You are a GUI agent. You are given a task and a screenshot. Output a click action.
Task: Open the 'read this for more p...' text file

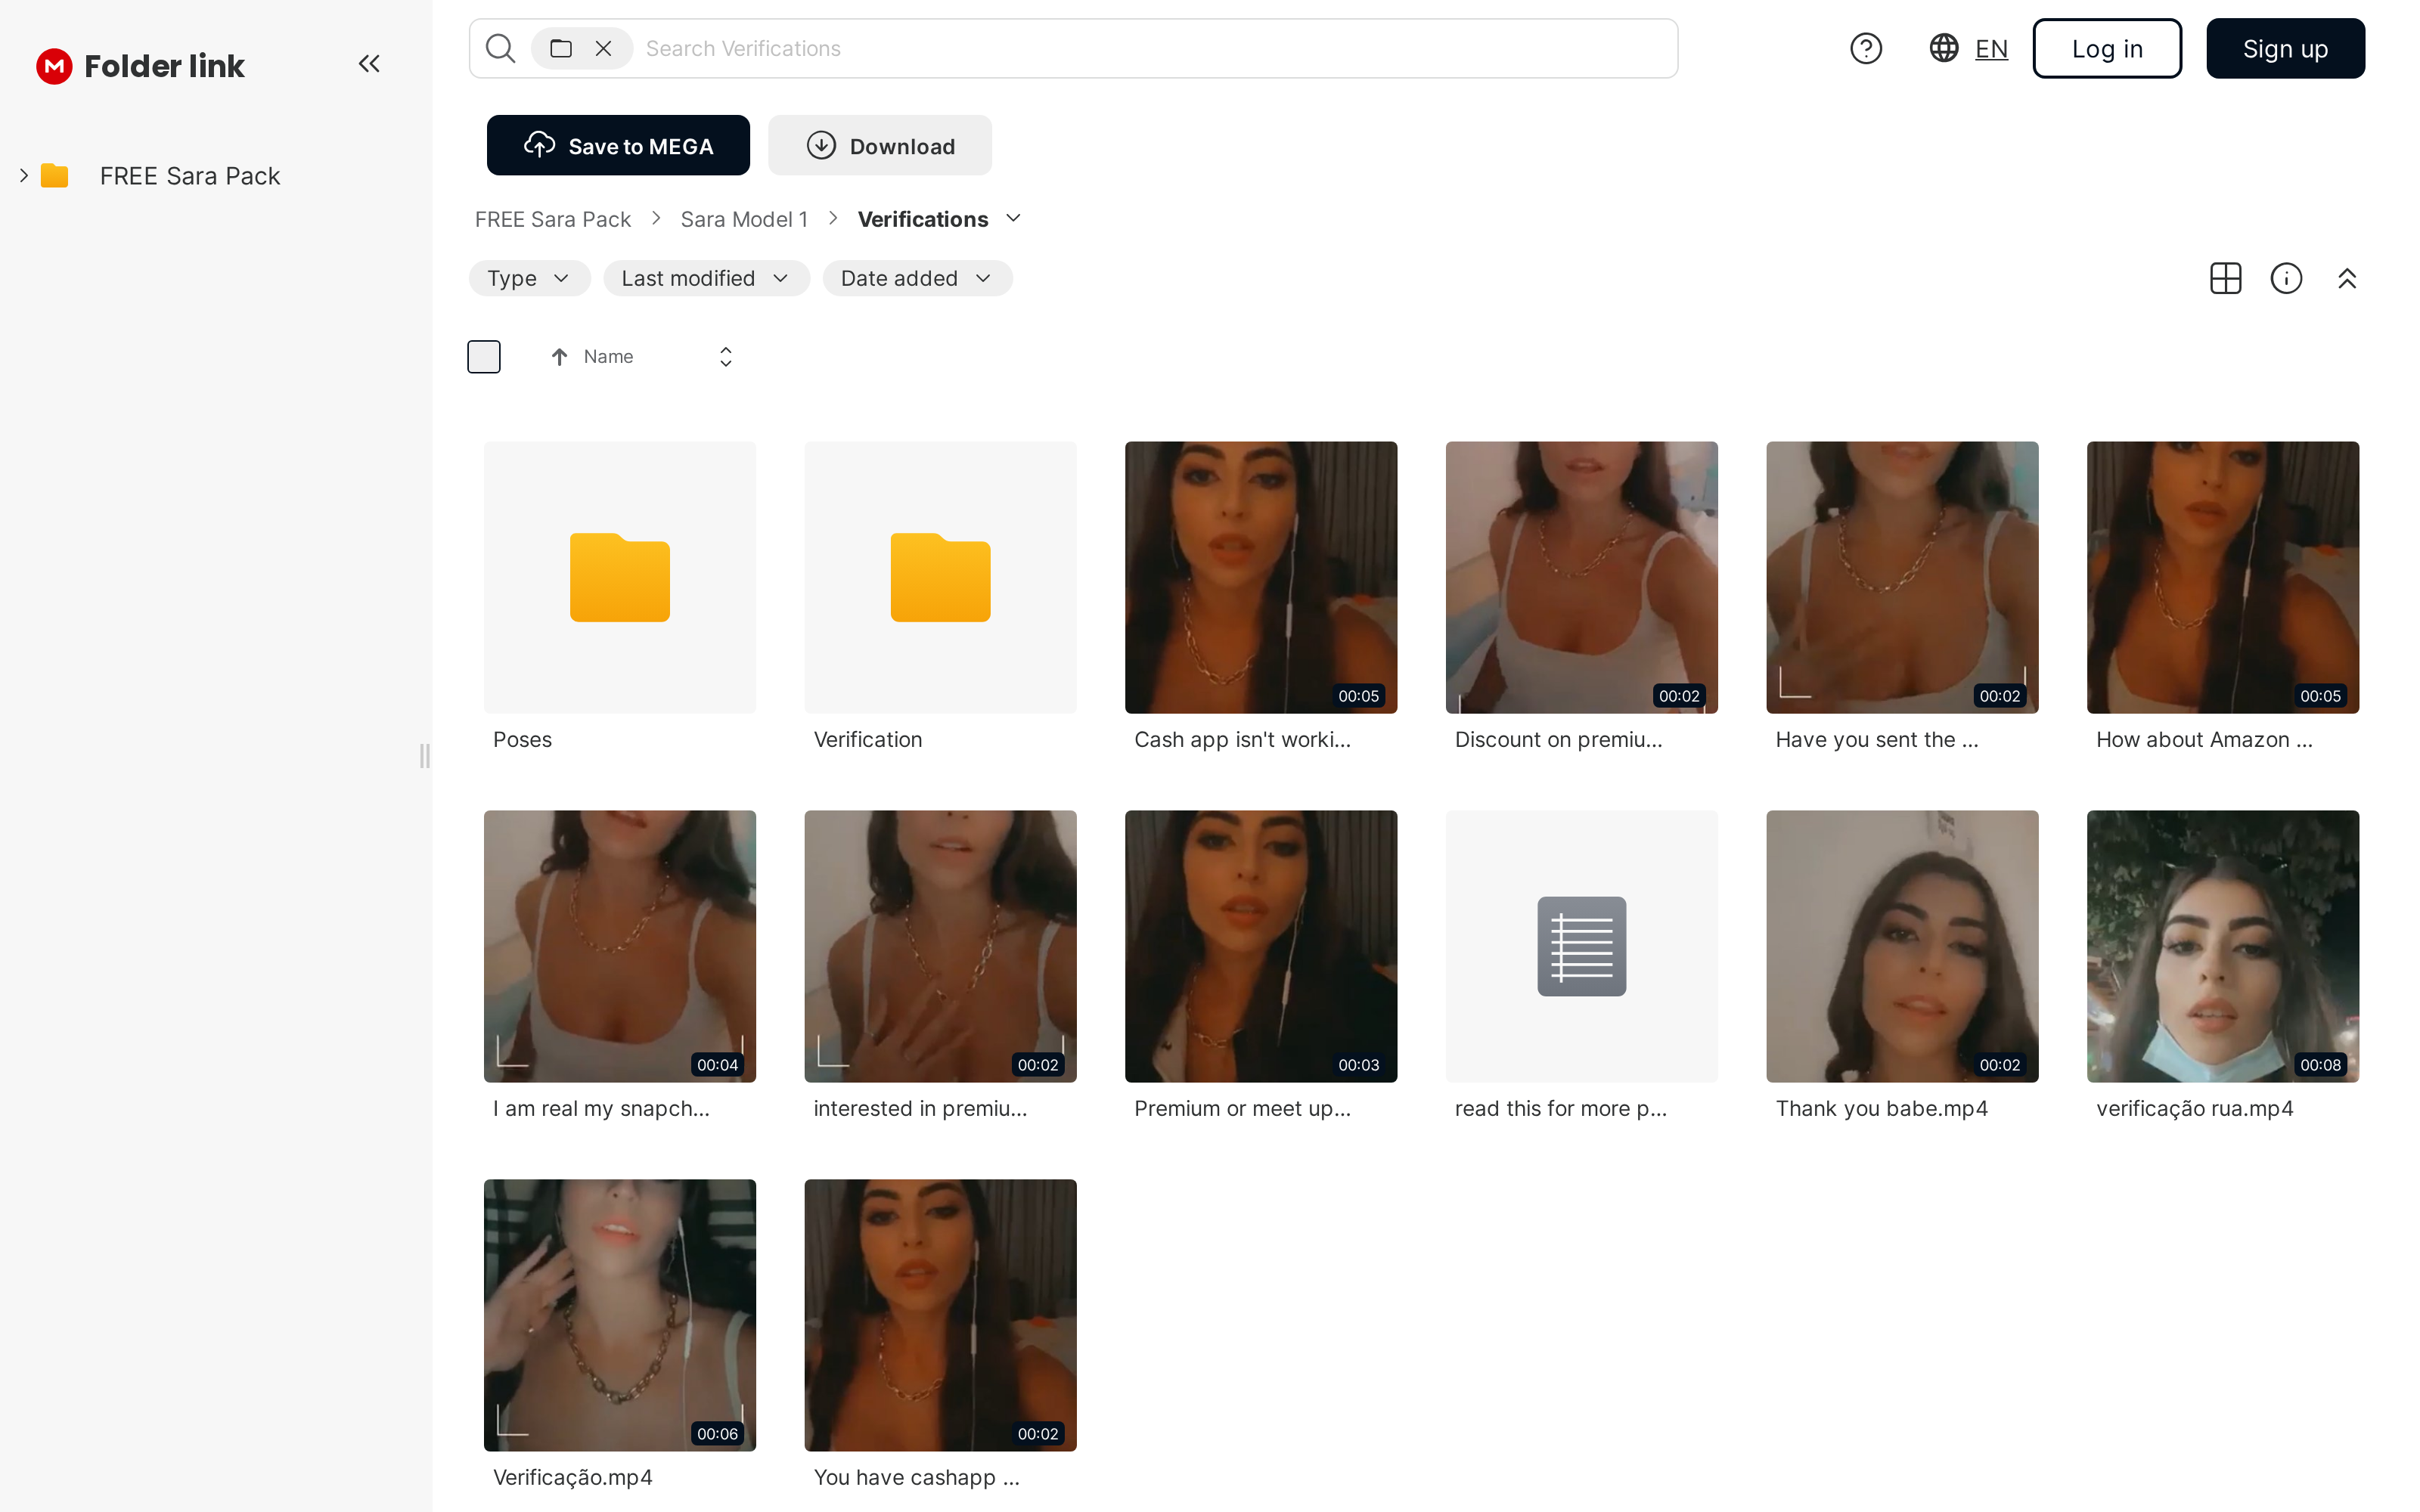click(1582, 946)
